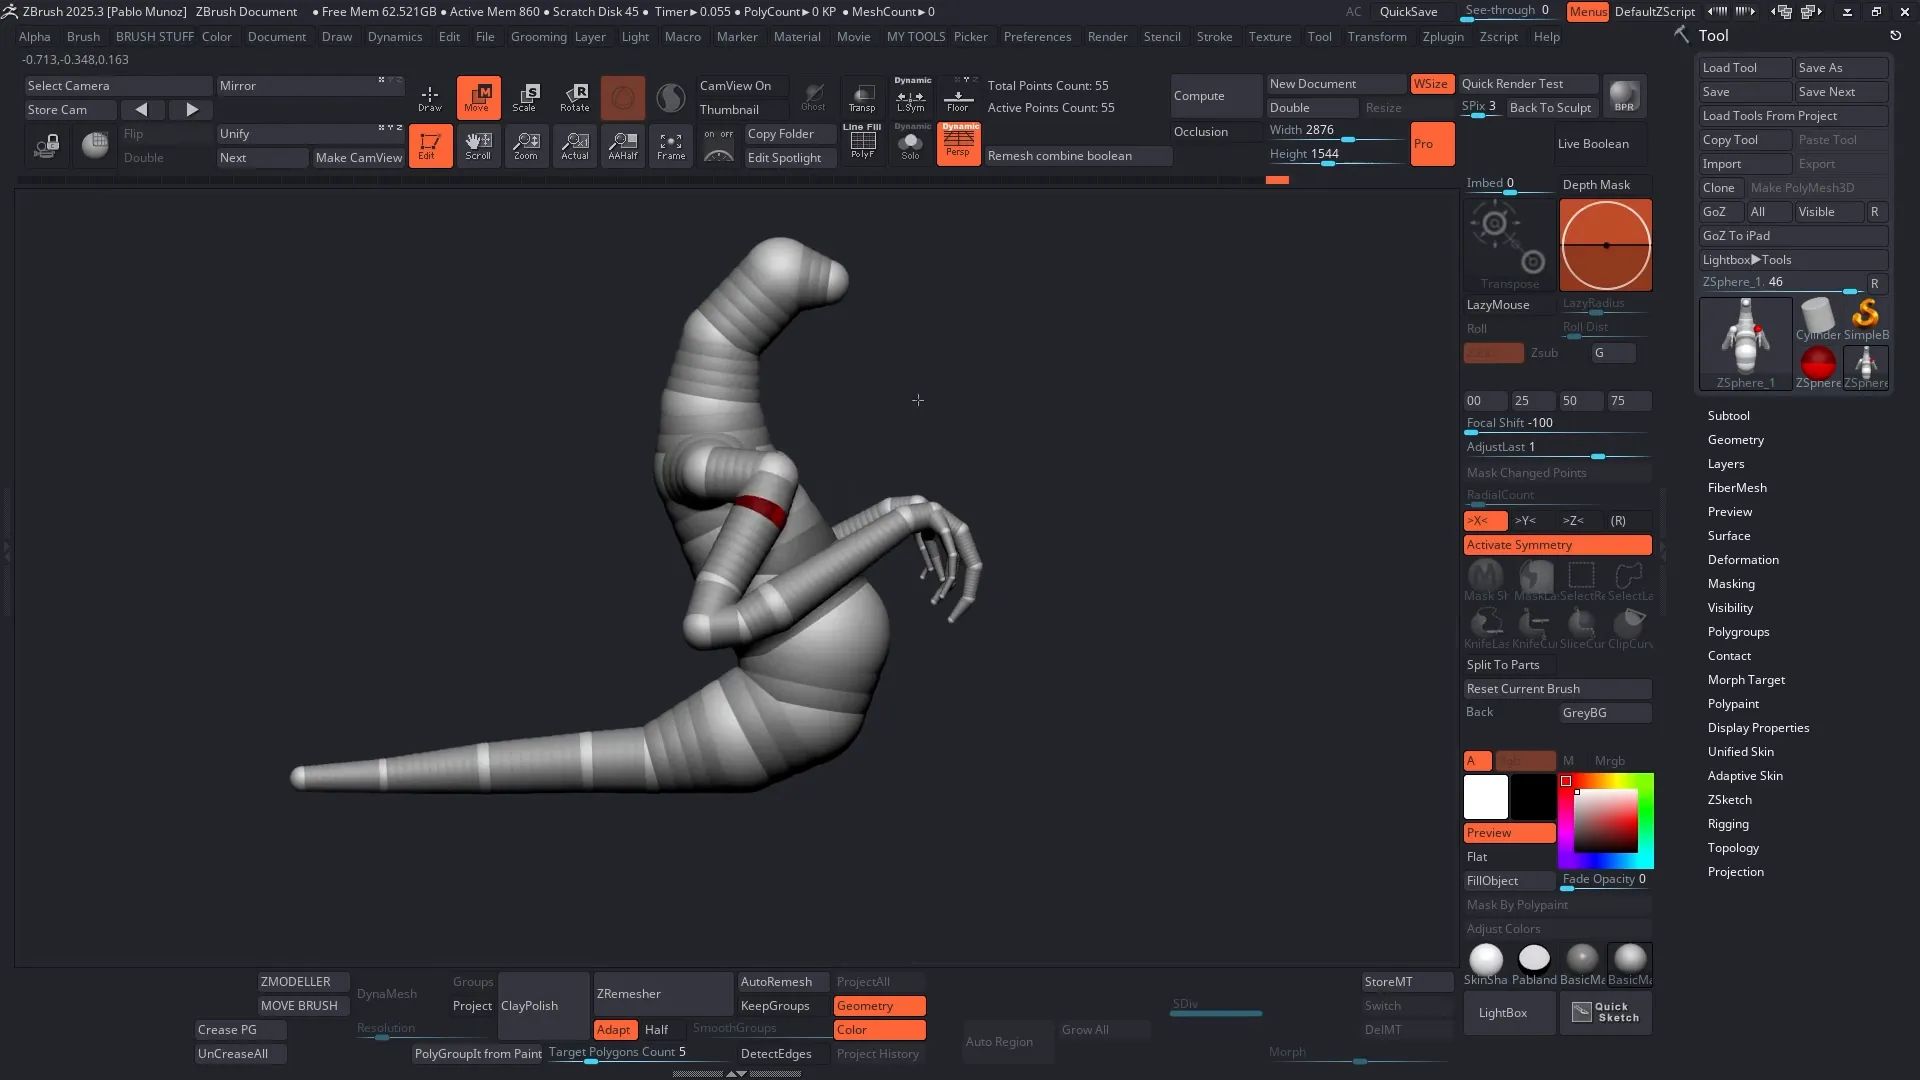Click the AAHalf view icon
The width and height of the screenshot is (1920, 1080).
pos(622,146)
